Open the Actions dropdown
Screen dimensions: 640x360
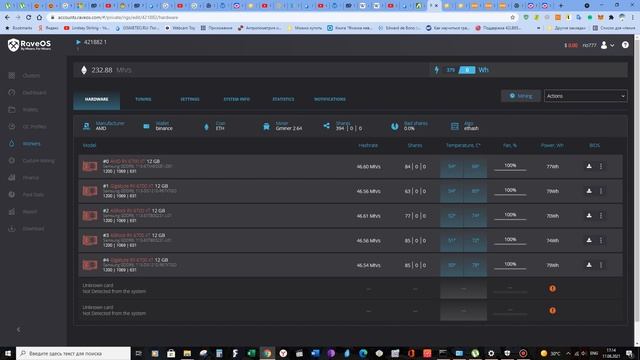pyautogui.click(x=585, y=96)
